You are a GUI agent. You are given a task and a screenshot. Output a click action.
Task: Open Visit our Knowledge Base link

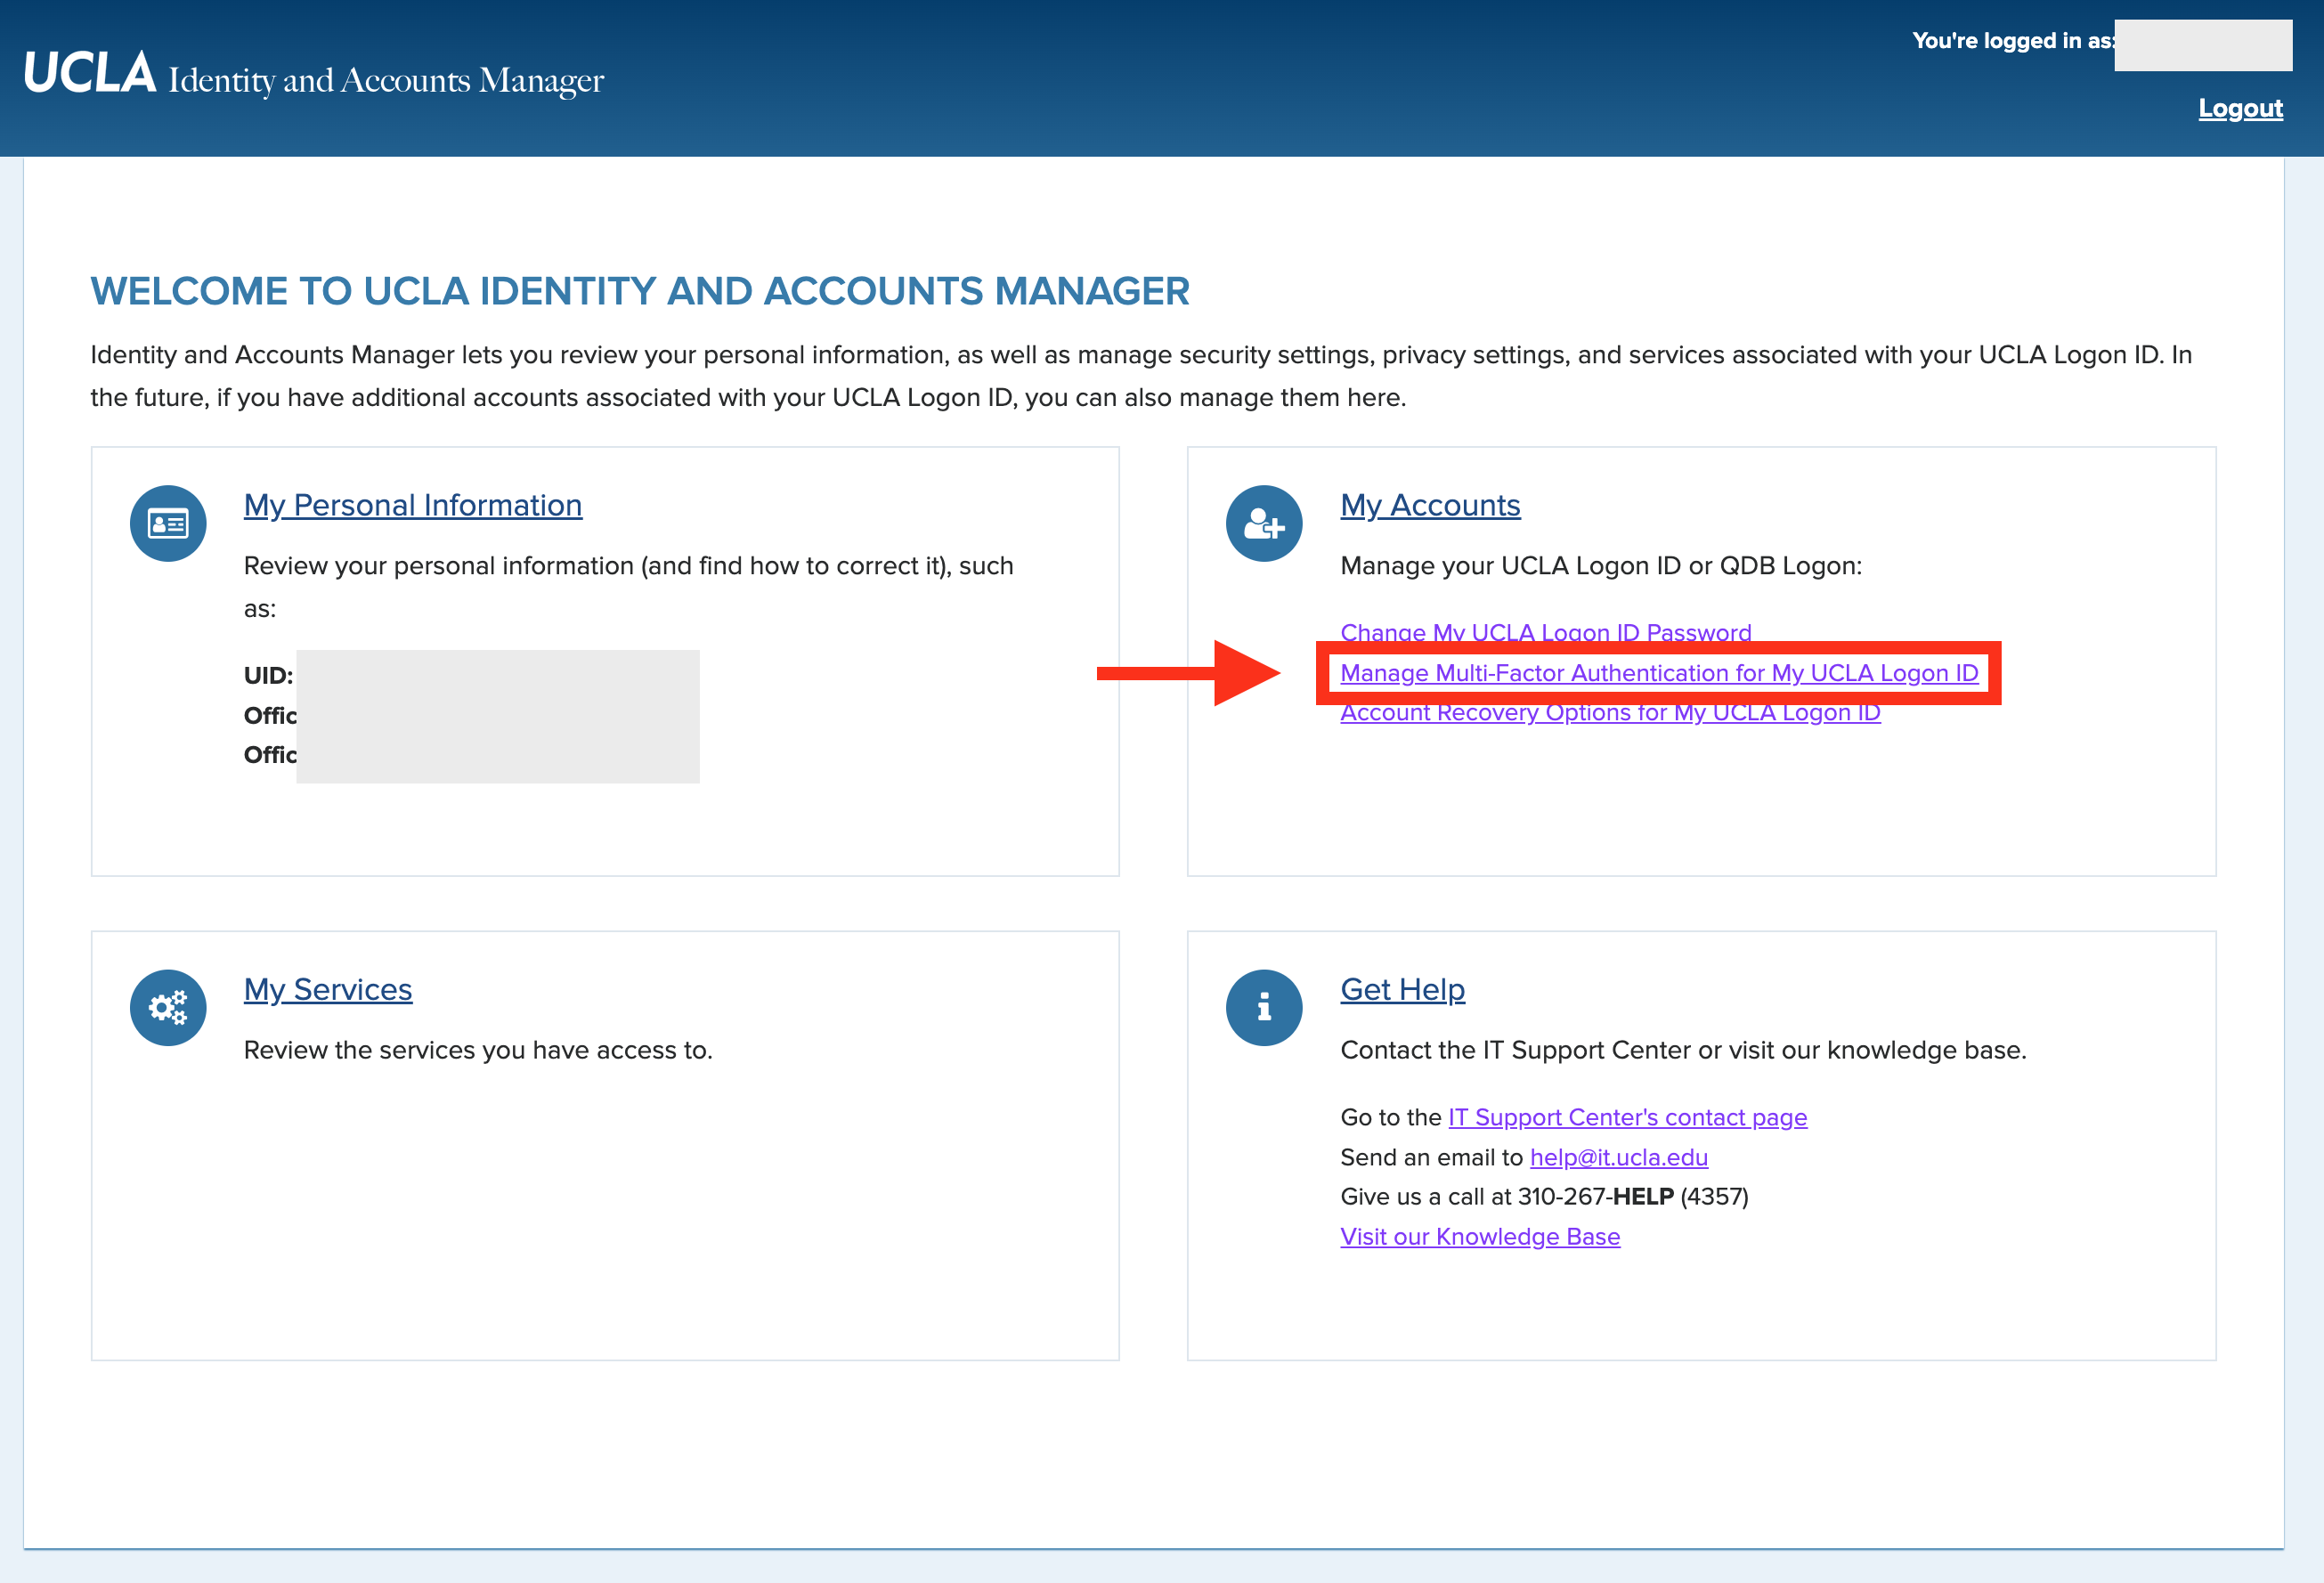pyautogui.click(x=1479, y=1236)
